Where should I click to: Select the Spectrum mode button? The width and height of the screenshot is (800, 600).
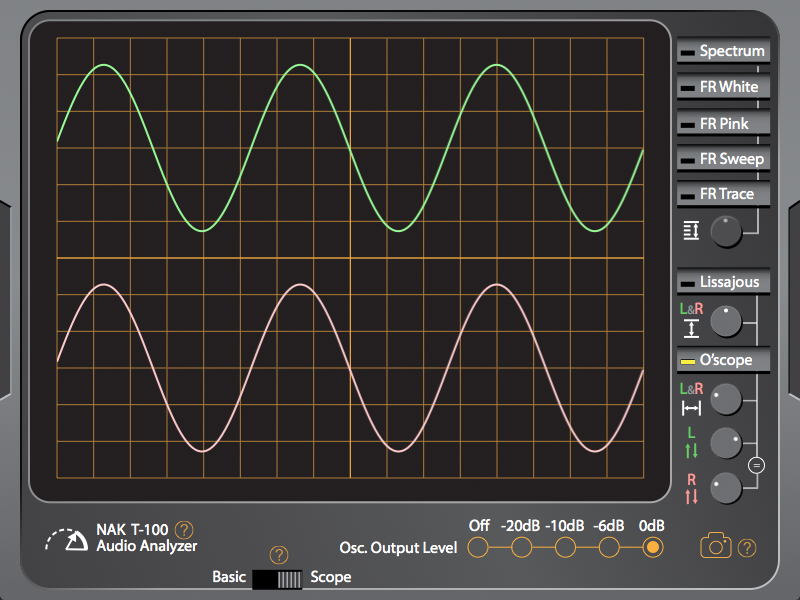click(x=723, y=51)
